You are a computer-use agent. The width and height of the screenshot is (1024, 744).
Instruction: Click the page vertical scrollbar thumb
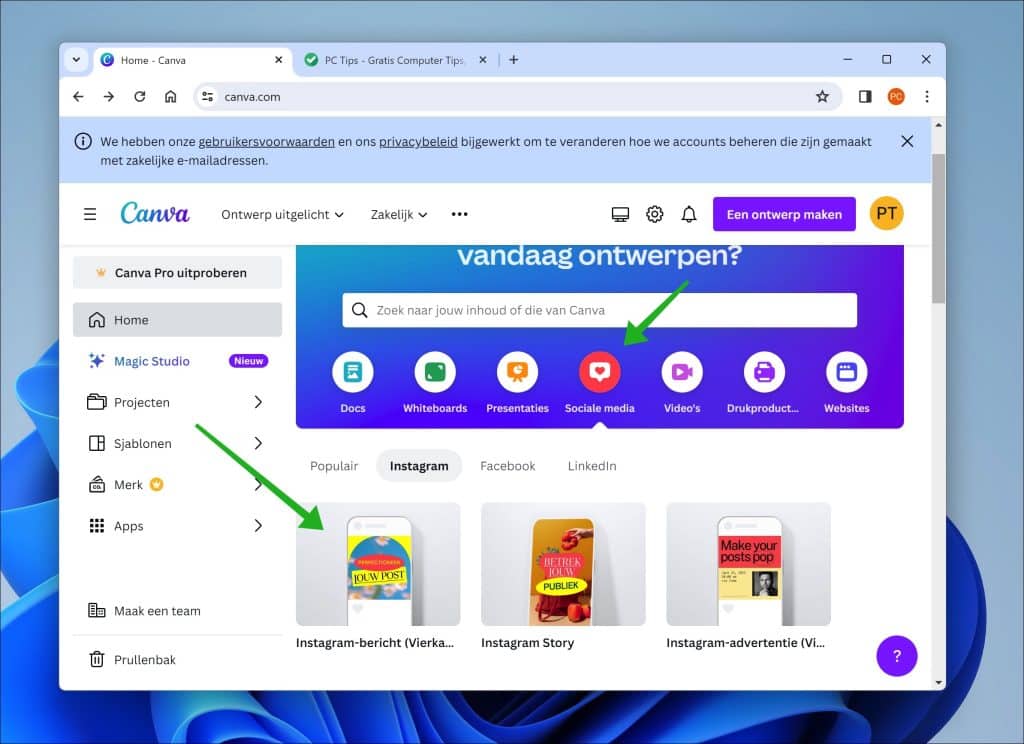tap(938, 229)
